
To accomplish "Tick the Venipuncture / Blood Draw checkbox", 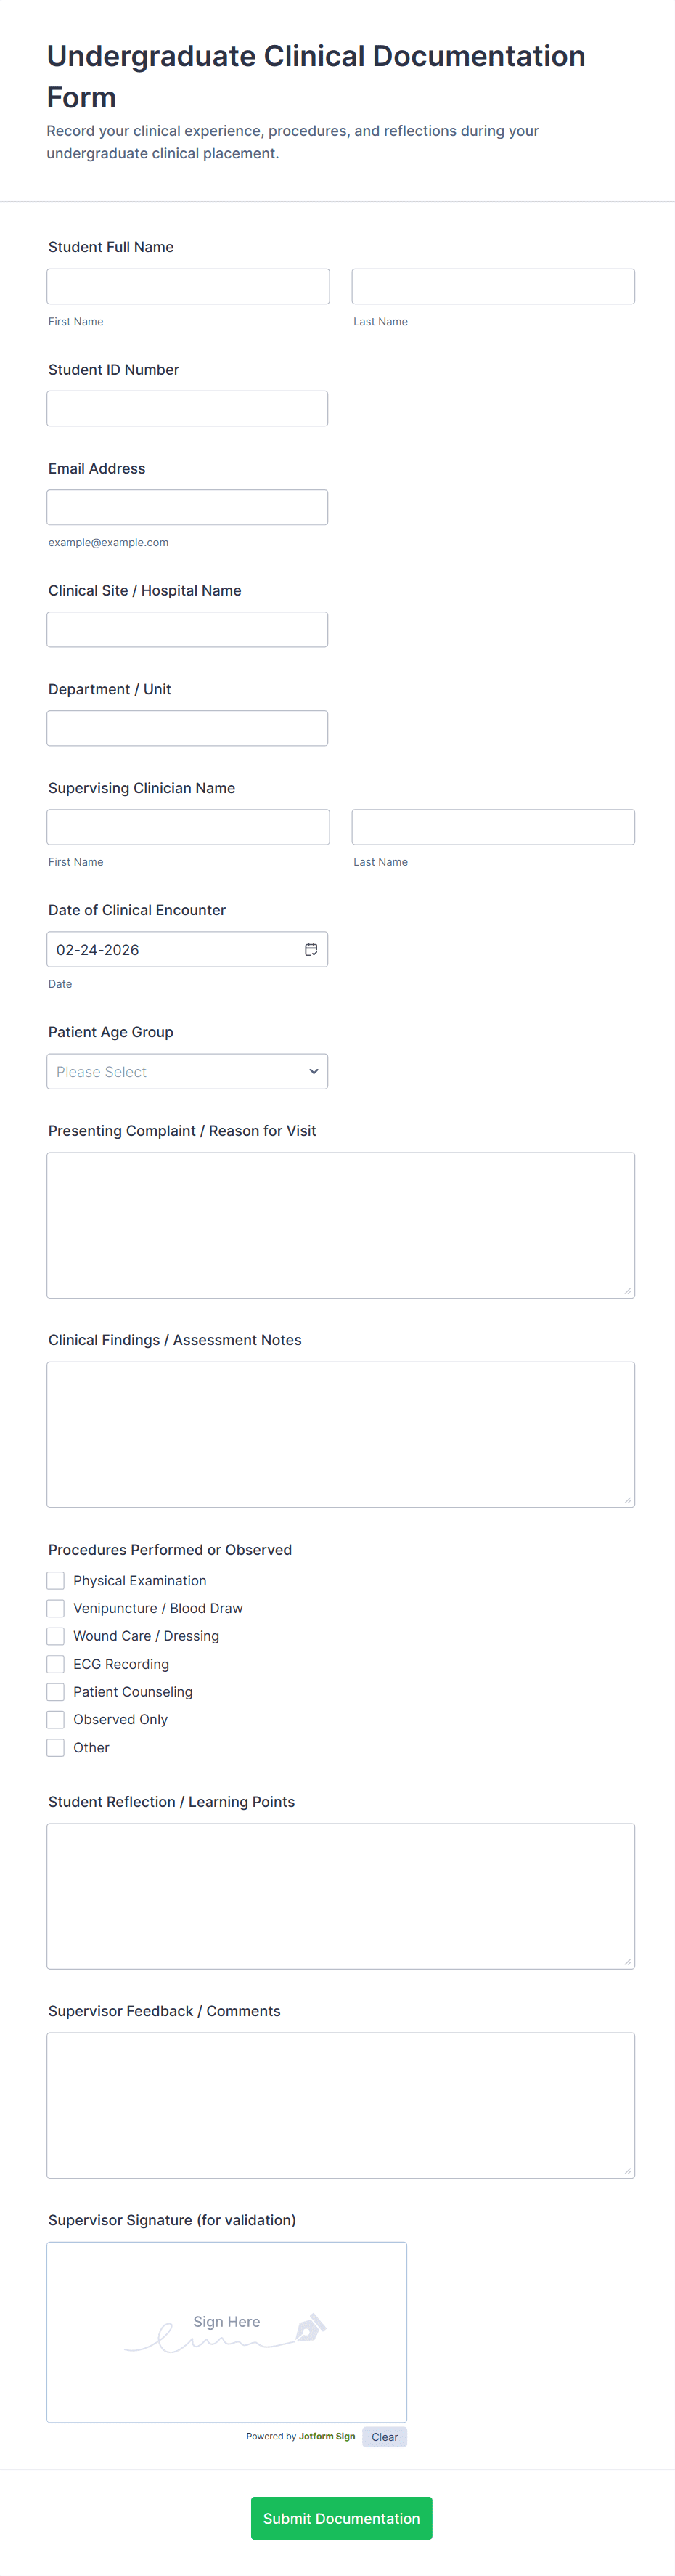I will [56, 1608].
